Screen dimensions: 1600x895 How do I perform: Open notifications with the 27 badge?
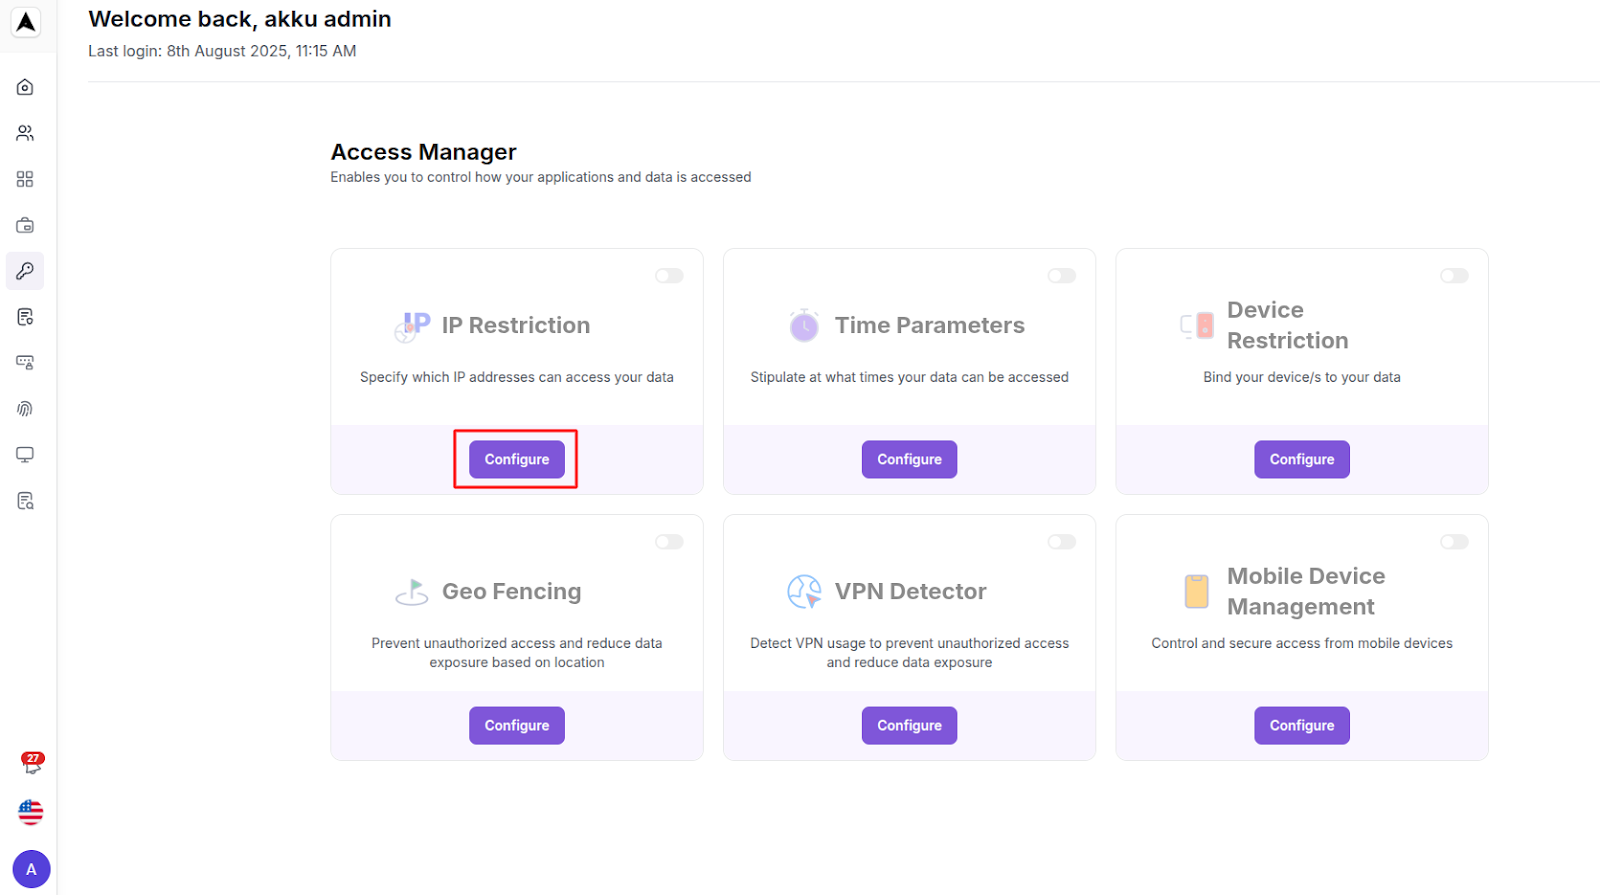tap(32, 763)
